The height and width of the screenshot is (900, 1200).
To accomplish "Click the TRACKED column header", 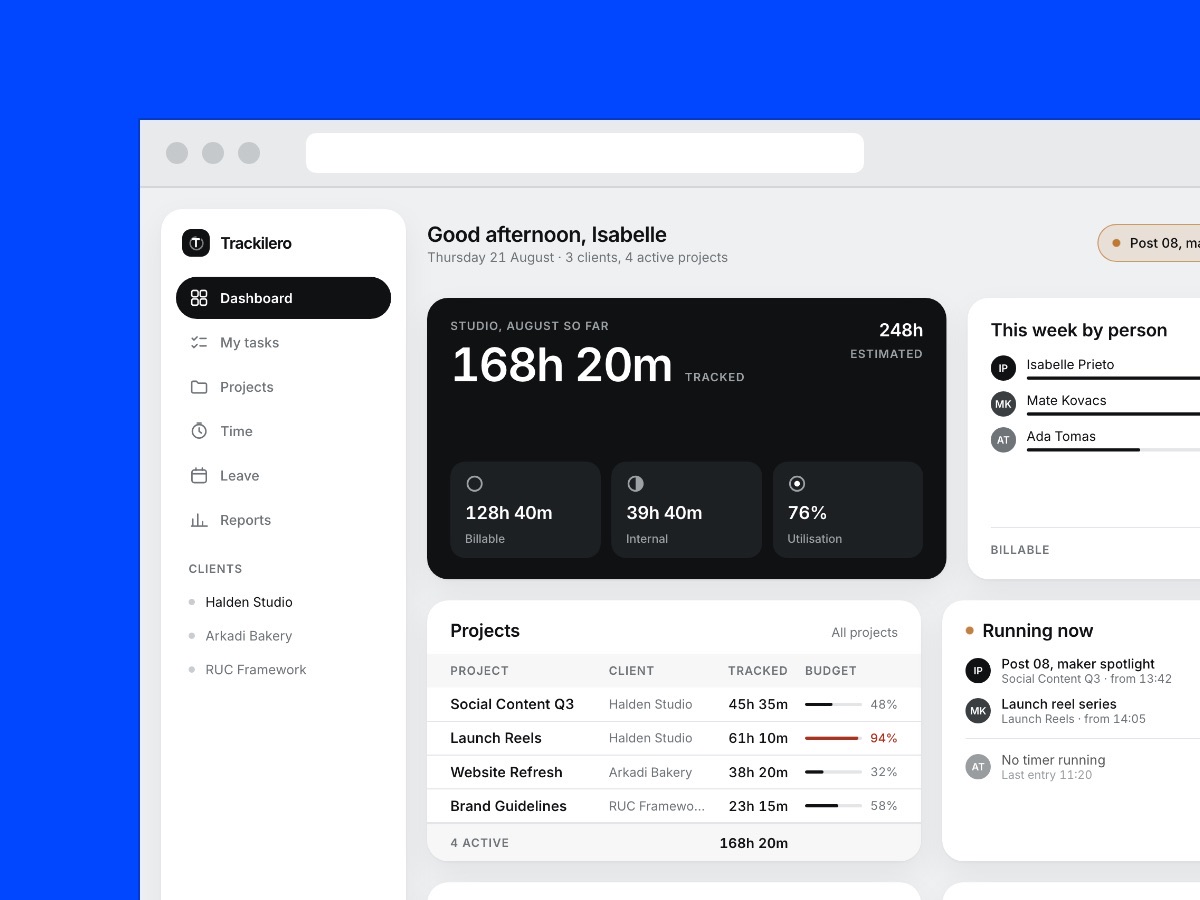I will (758, 671).
